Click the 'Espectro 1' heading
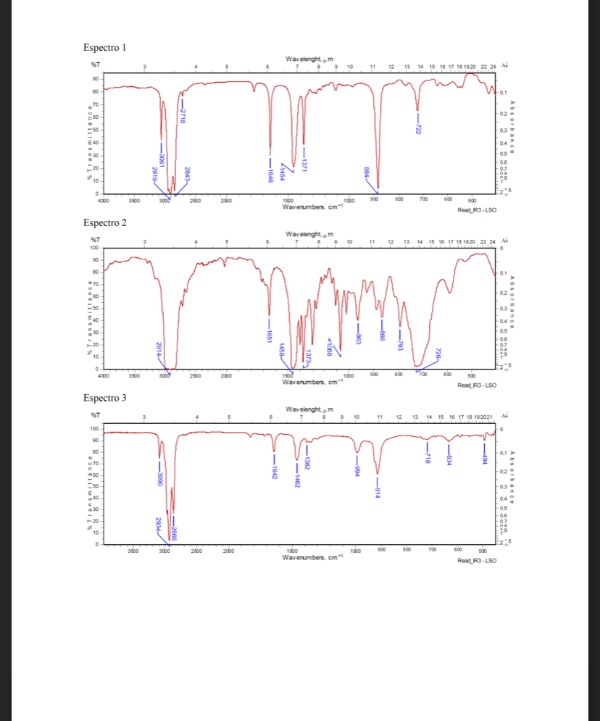600x721 pixels. 105,47
